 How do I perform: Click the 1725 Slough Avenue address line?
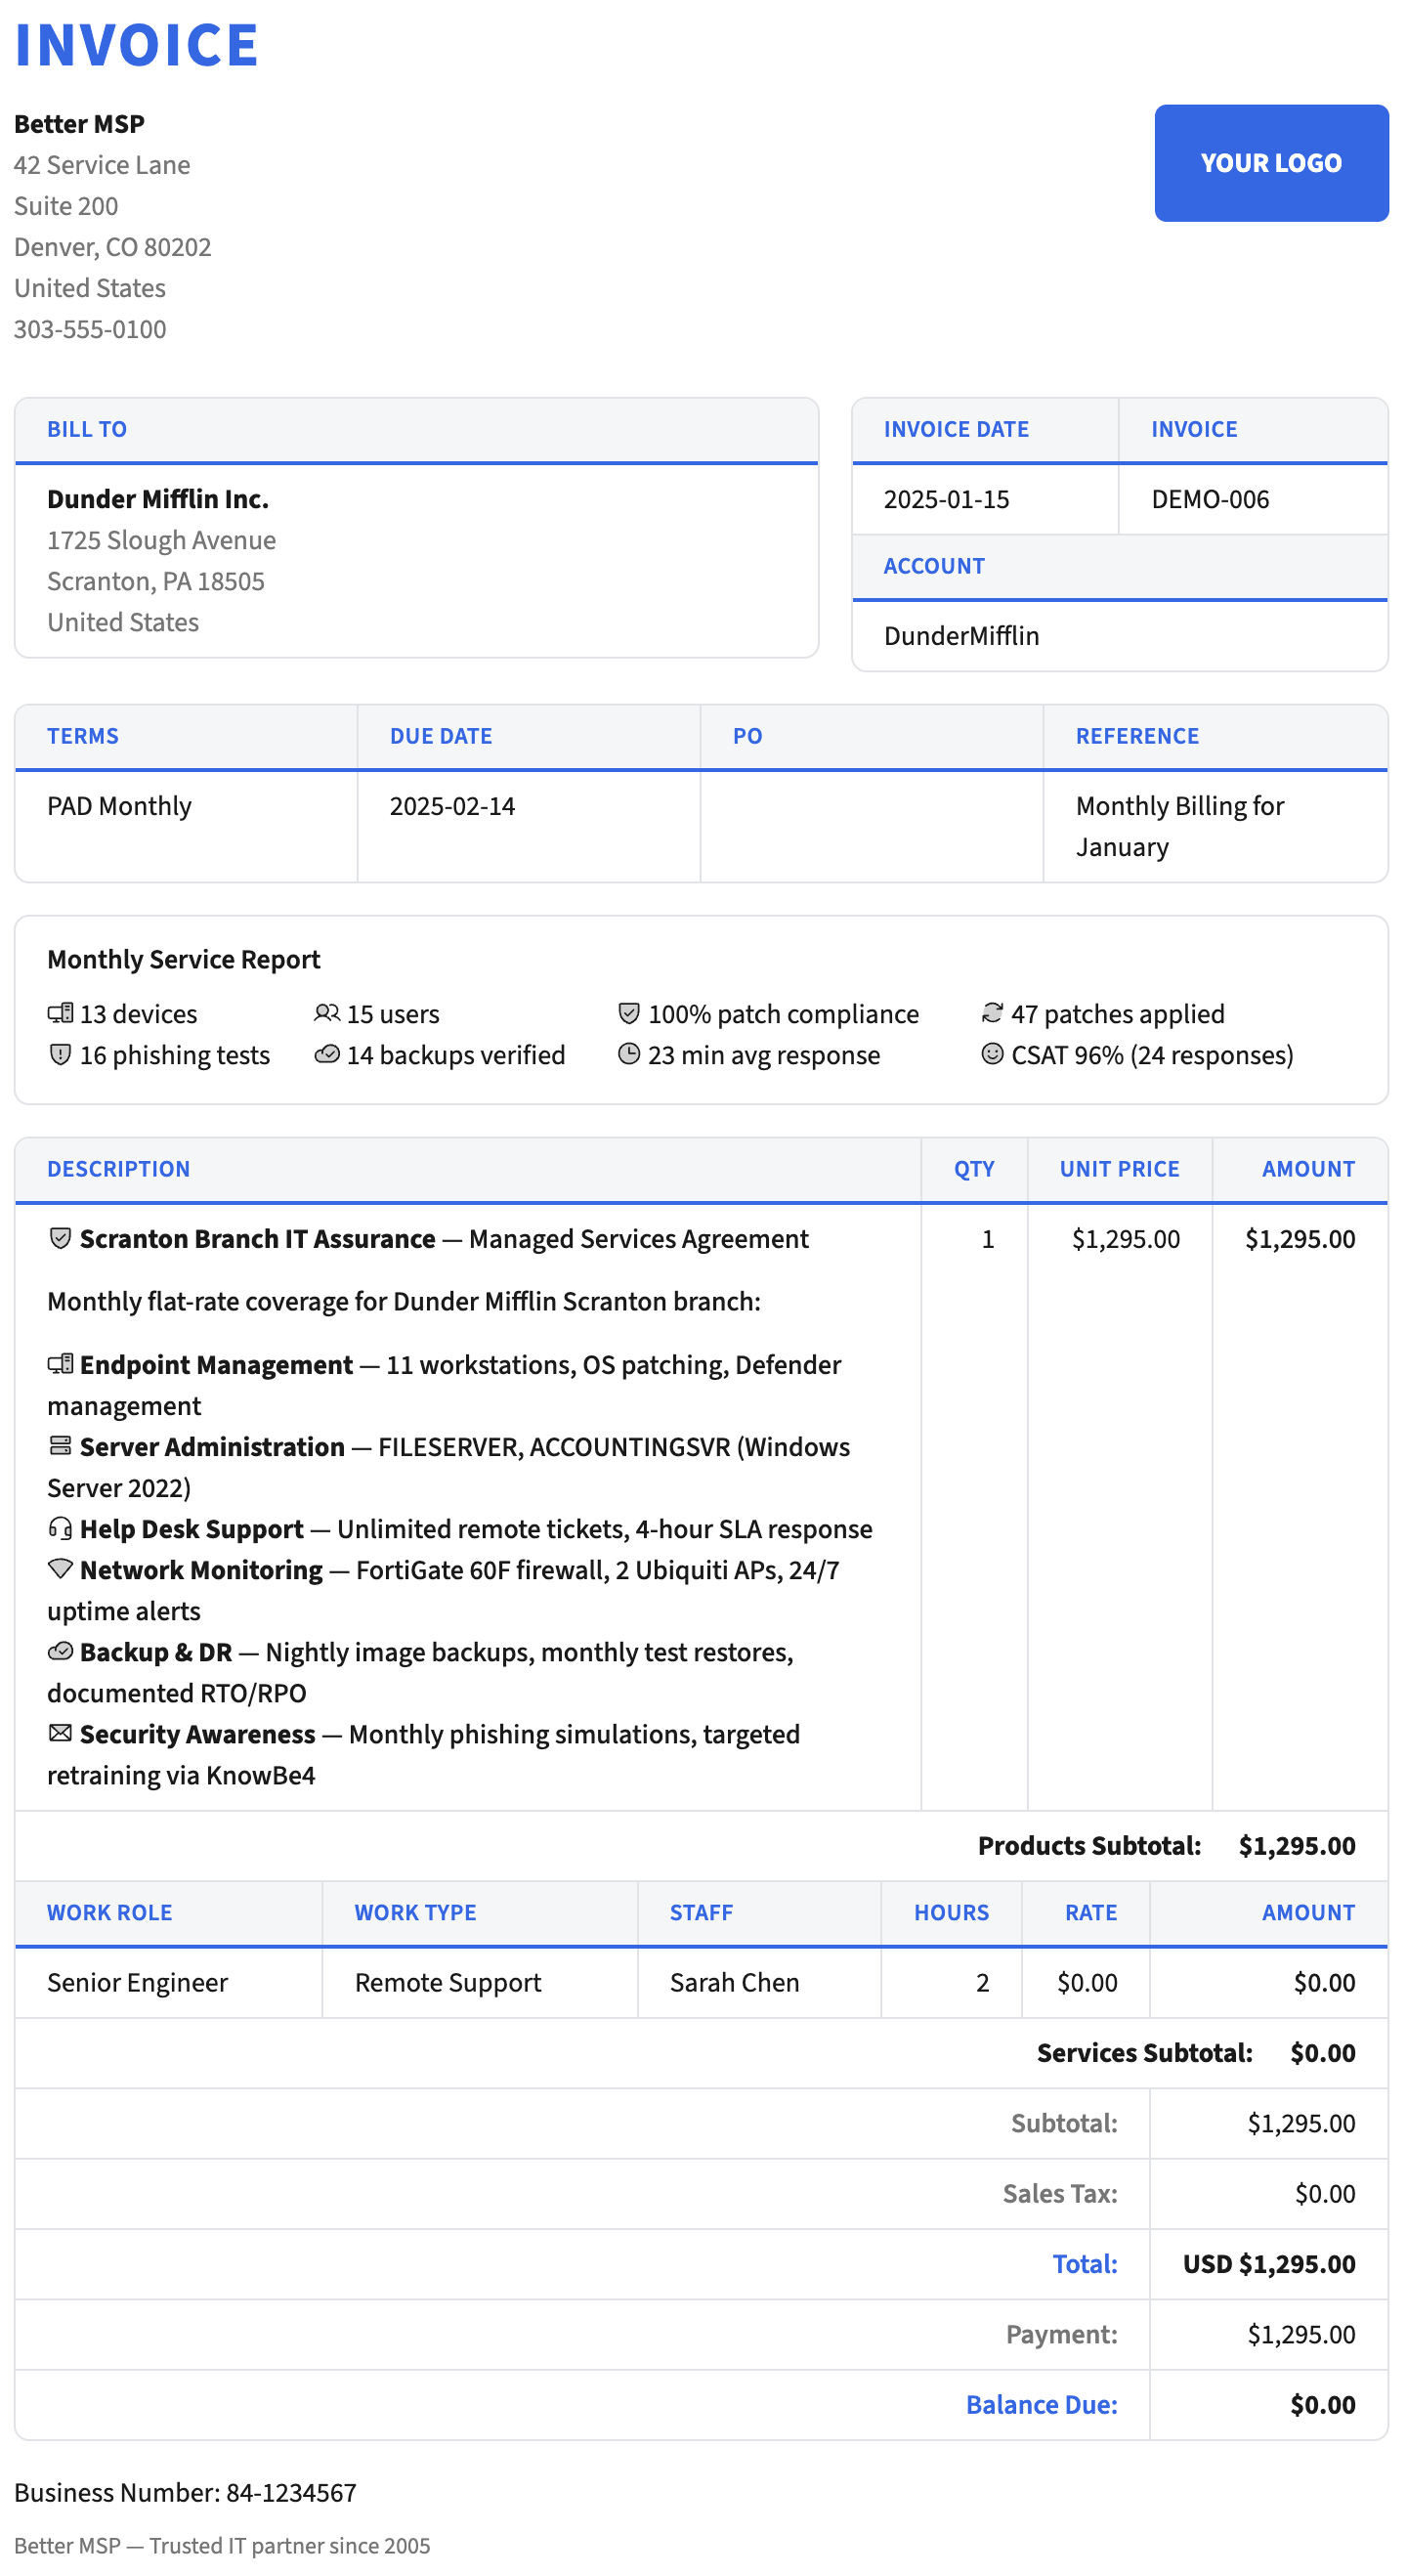coord(161,540)
